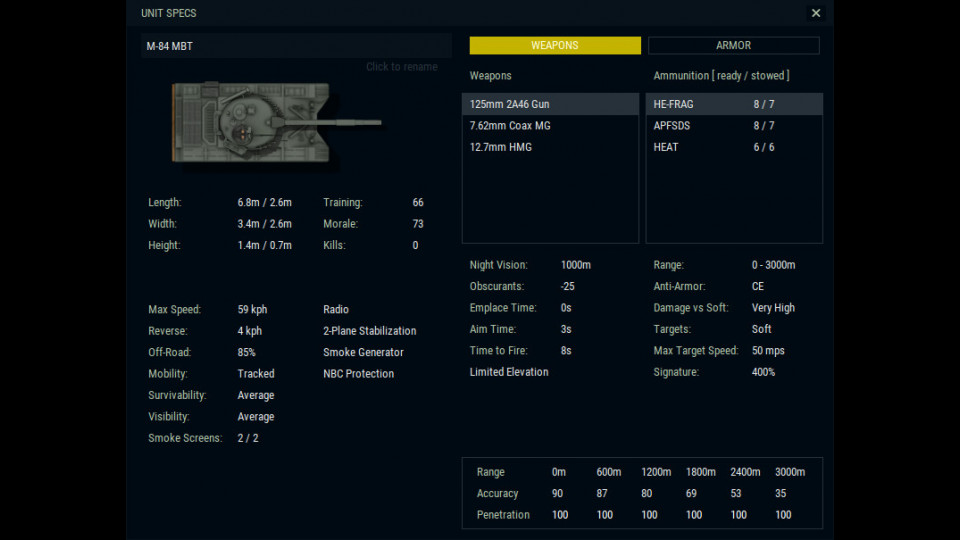Select the 12.7mm HMG weapon
This screenshot has width=960, height=540.
[x=550, y=147]
